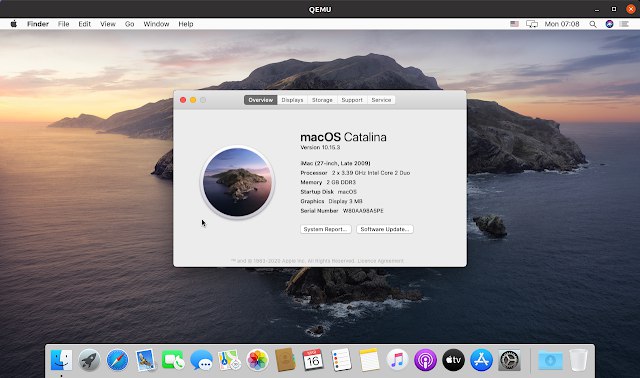This screenshot has height=378, width=640.
Task: Open the Music app icon
Action: point(397,360)
